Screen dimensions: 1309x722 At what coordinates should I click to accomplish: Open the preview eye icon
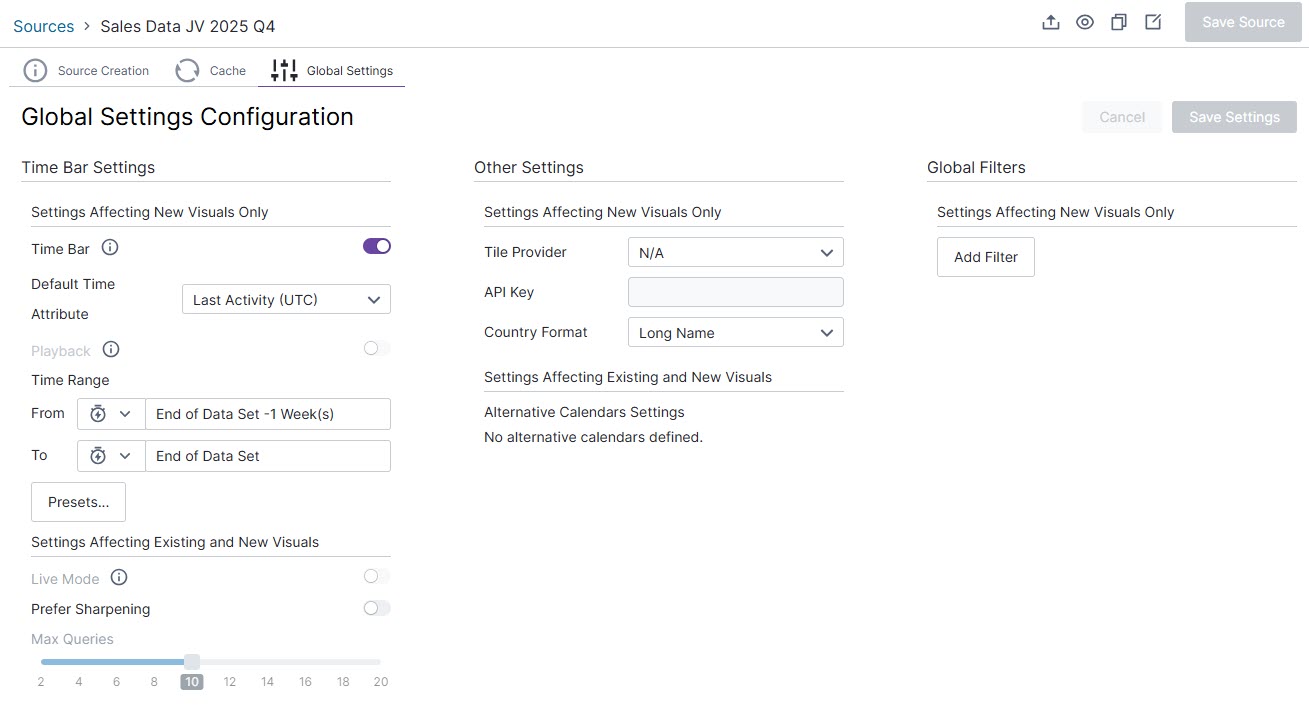pos(1084,21)
